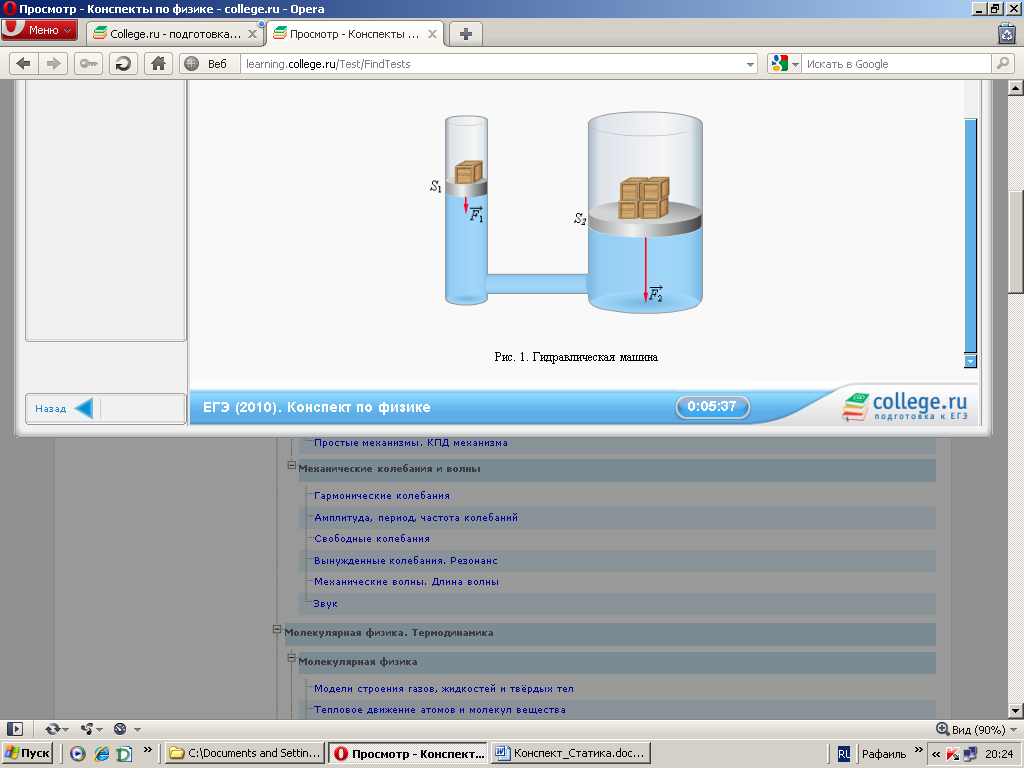Go forward with the browser forward arrow

(53, 63)
